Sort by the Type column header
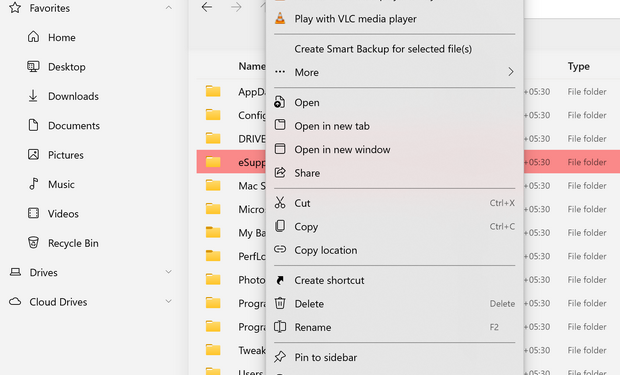The height and width of the screenshot is (375, 620). tap(578, 66)
